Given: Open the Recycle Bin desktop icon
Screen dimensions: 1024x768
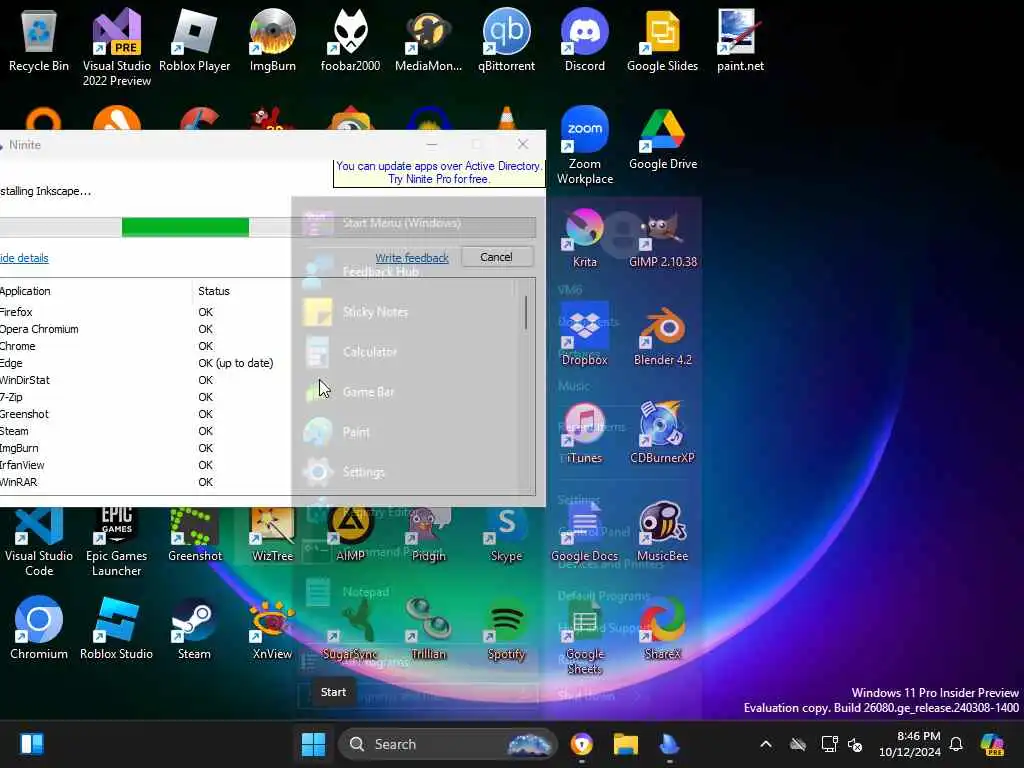Looking at the screenshot, I should [x=39, y=40].
